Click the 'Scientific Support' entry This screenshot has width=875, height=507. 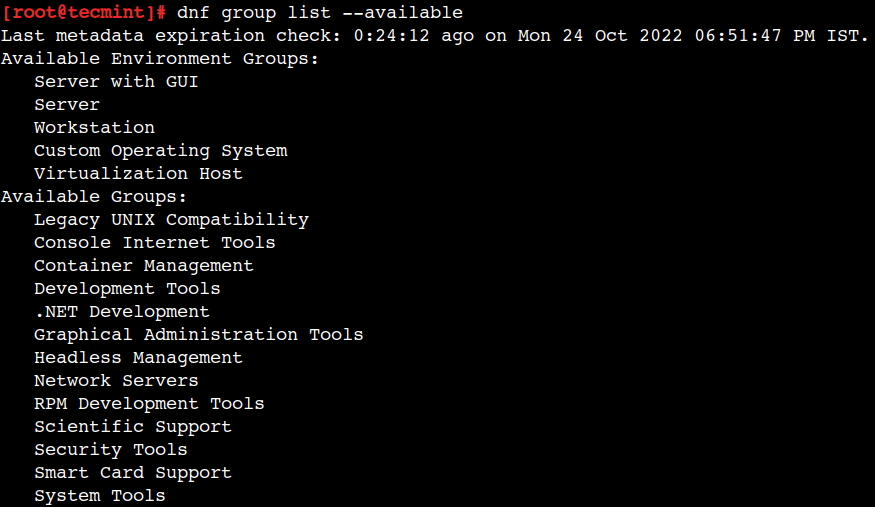pos(133,427)
